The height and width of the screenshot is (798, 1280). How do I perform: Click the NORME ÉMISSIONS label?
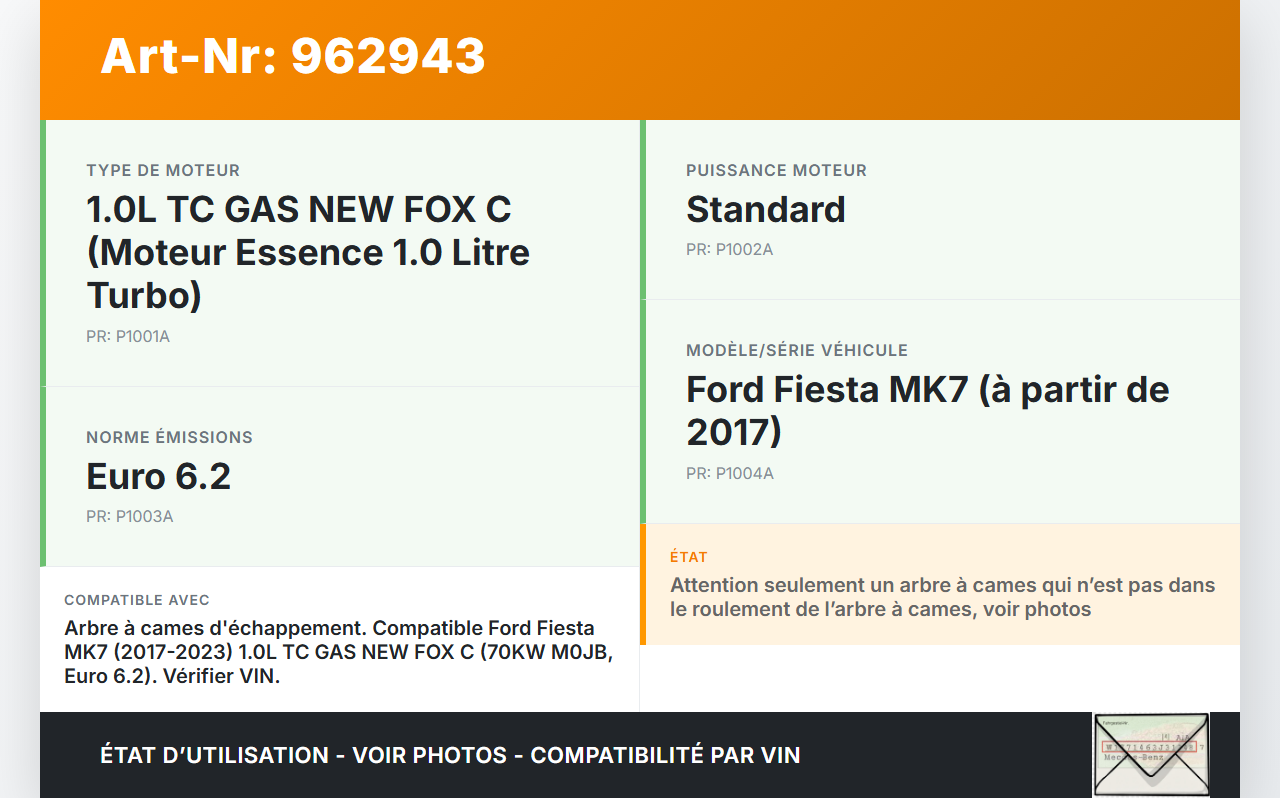click(169, 438)
